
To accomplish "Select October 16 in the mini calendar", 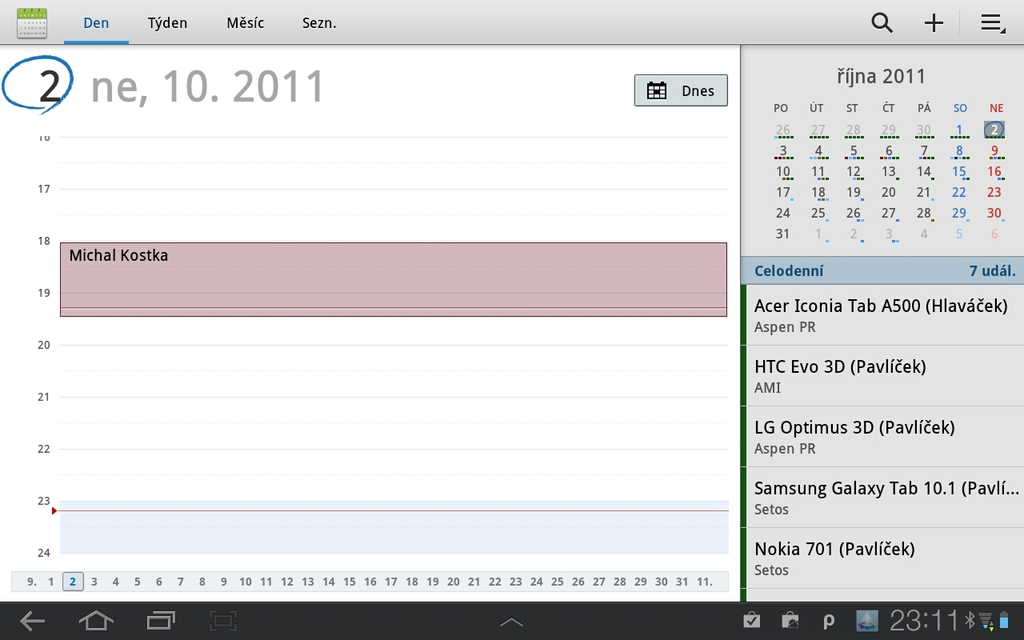I will [994, 171].
